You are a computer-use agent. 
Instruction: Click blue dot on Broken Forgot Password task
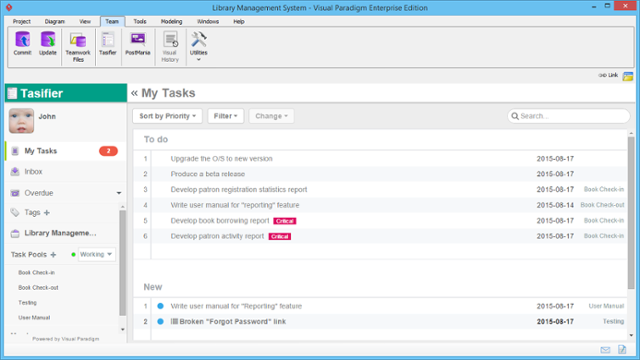point(160,322)
